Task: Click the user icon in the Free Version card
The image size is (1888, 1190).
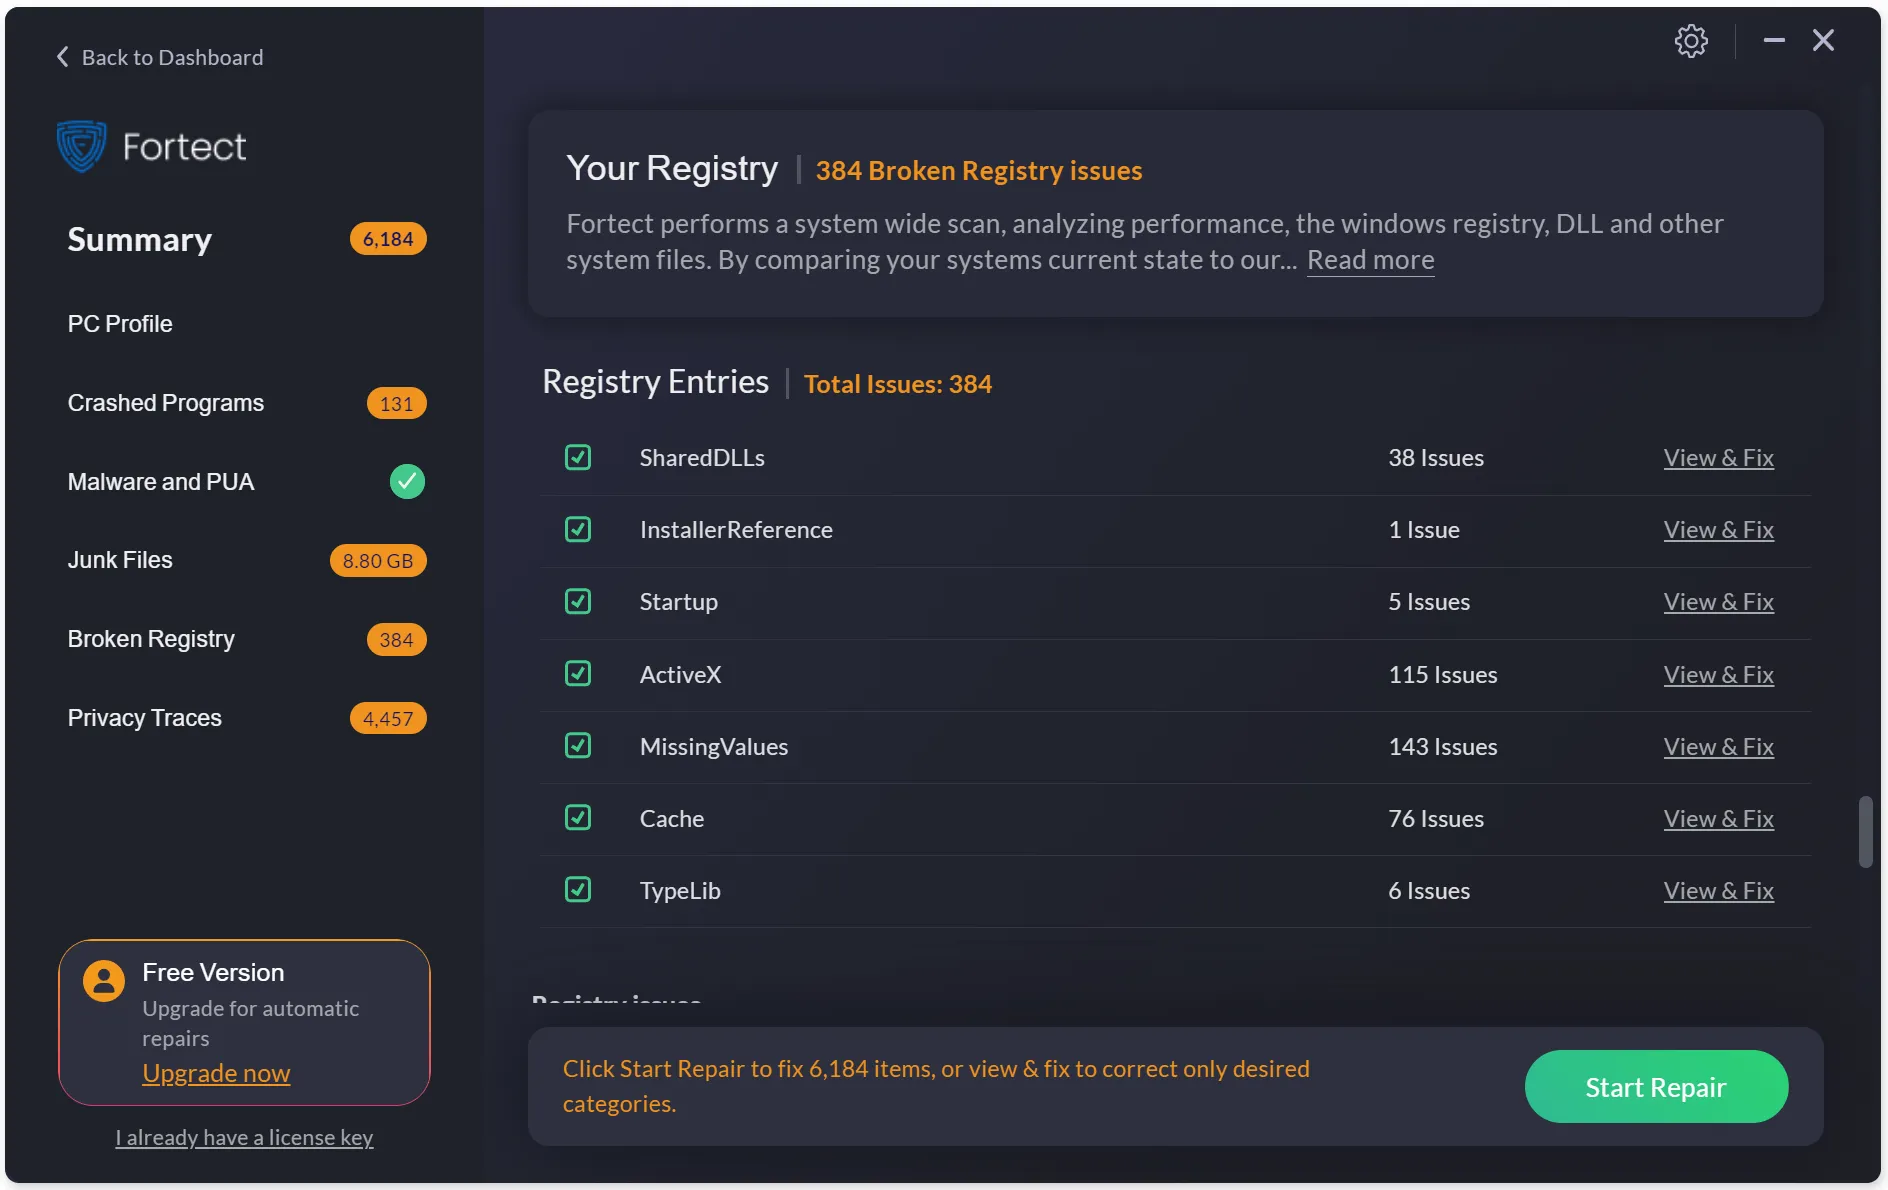Action: click(x=104, y=980)
